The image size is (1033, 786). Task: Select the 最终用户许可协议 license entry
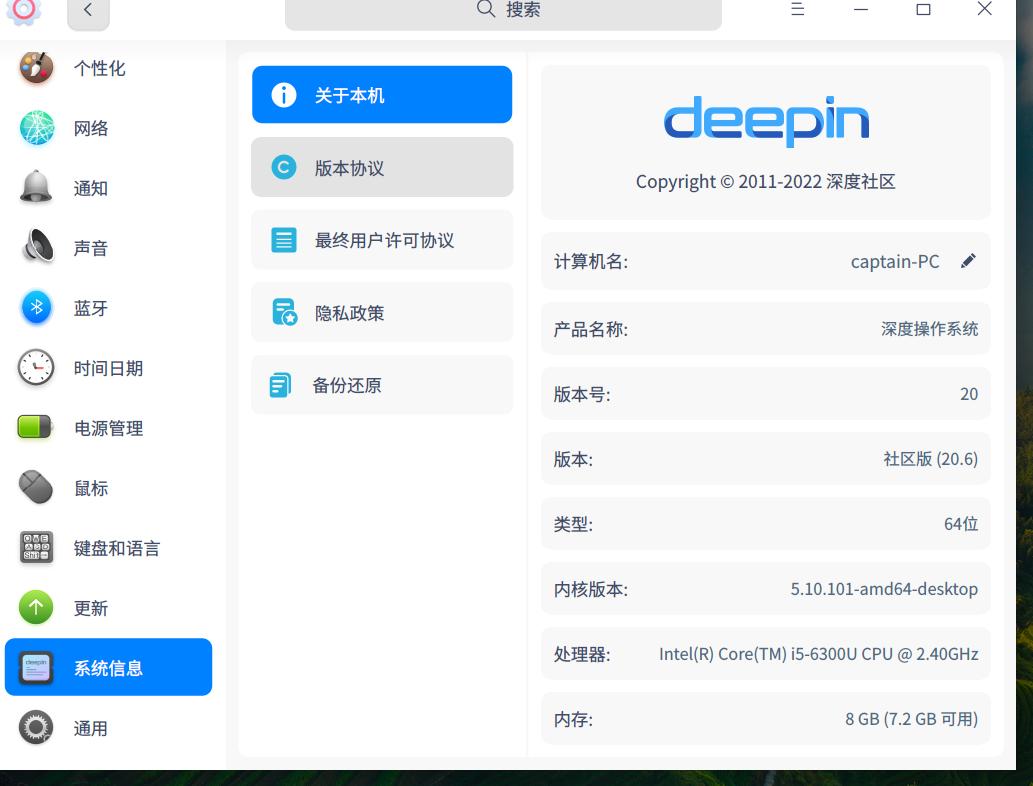pos(381,240)
